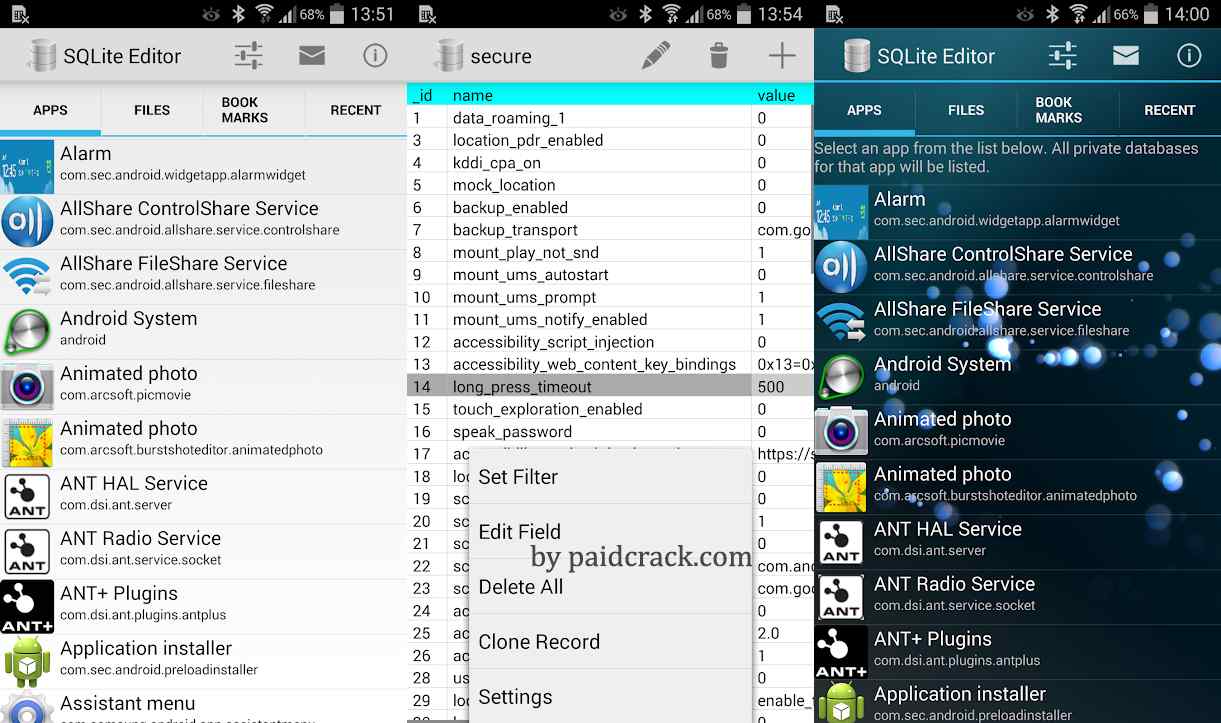The height and width of the screenshot is (723, 1221).
Task: Open filter settings icon in dark-theme SQLite Editor
Action: click(1062, 56)
